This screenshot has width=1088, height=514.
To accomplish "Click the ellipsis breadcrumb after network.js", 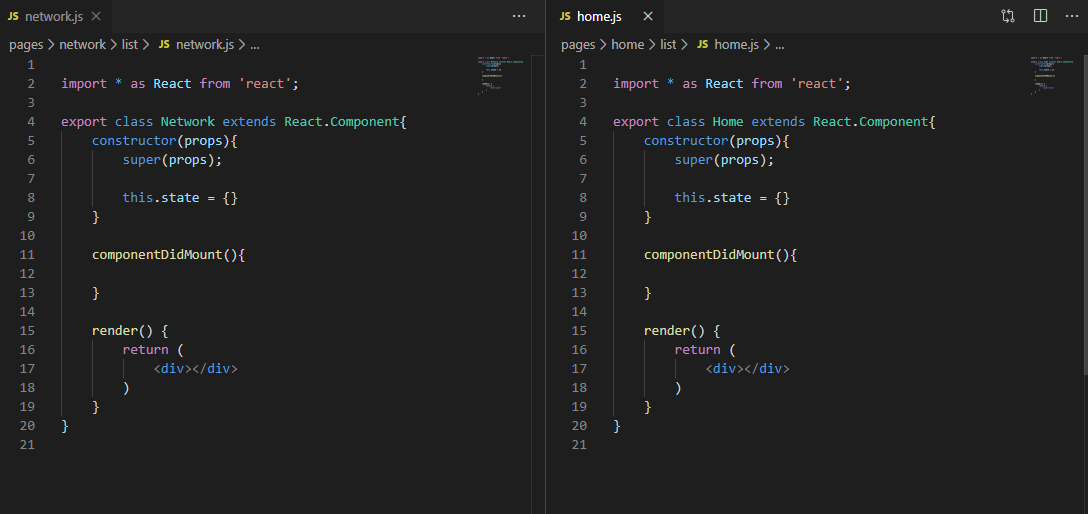I will pos(255,44).
